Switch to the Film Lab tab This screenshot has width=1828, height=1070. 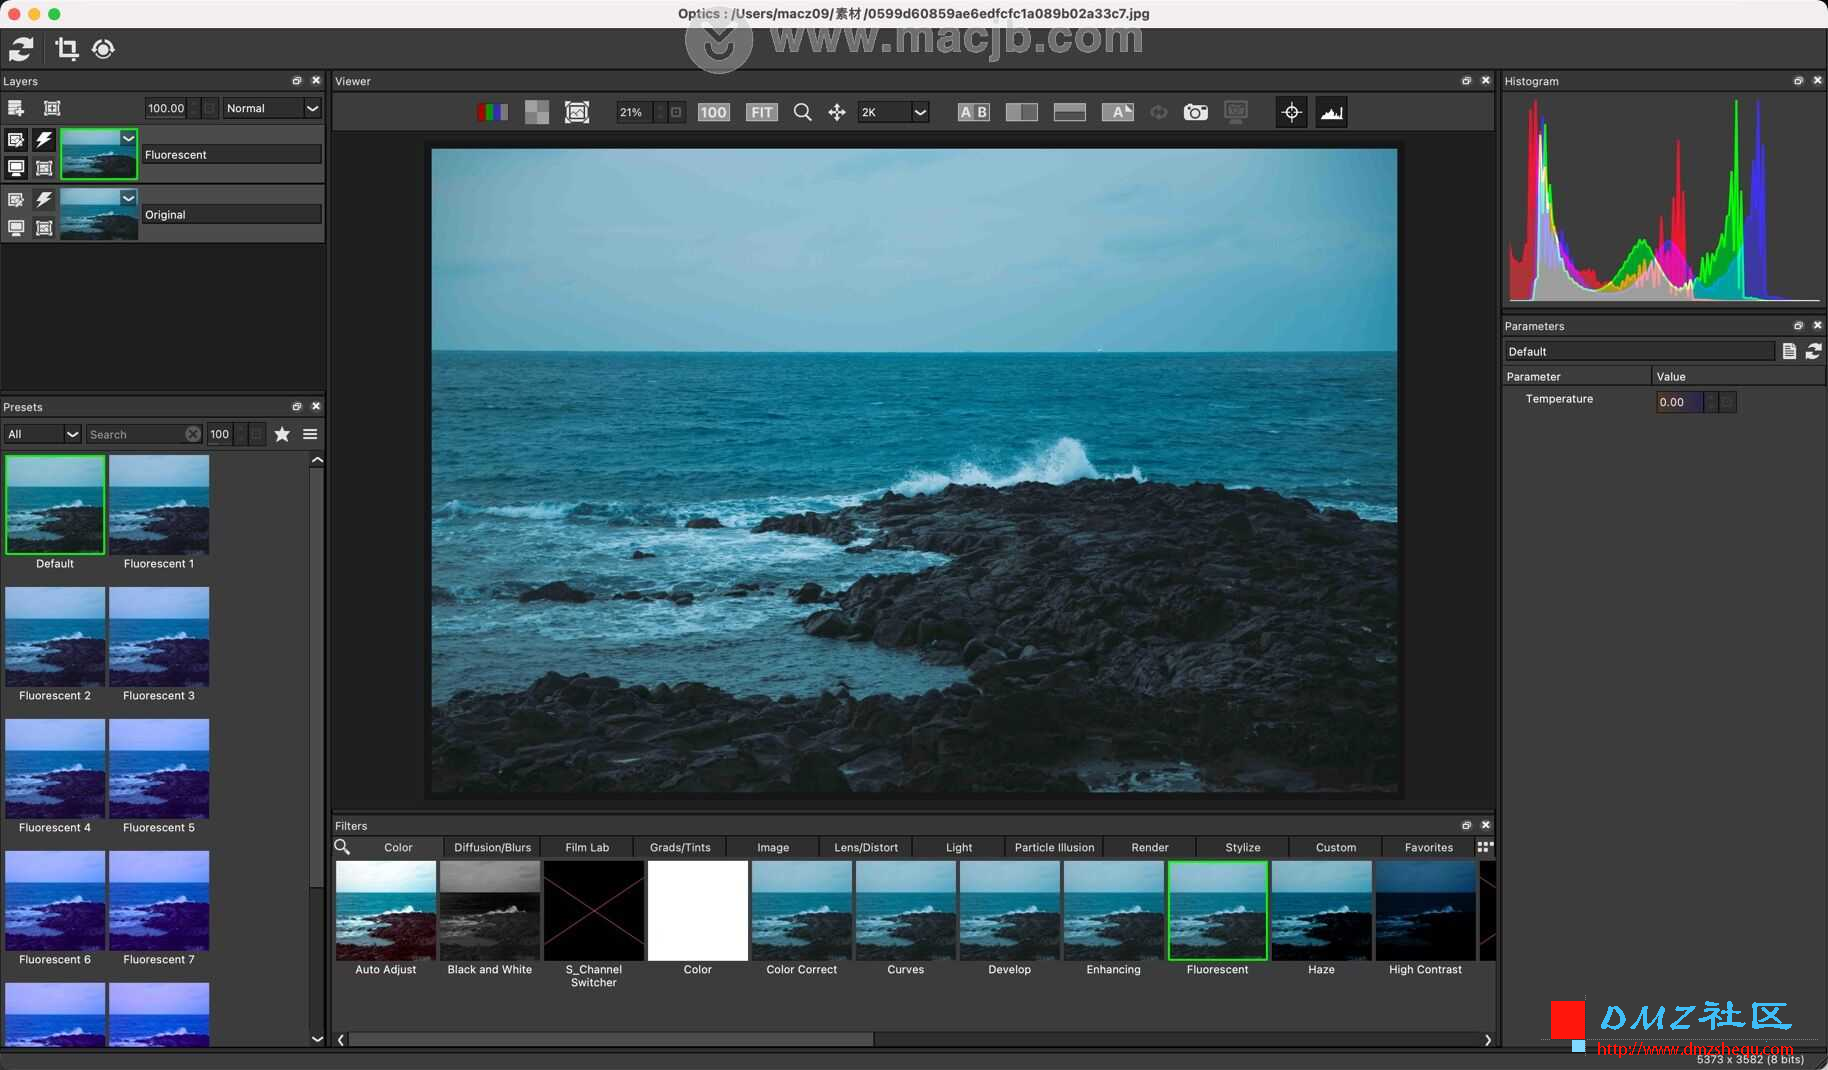click(587, 847)
